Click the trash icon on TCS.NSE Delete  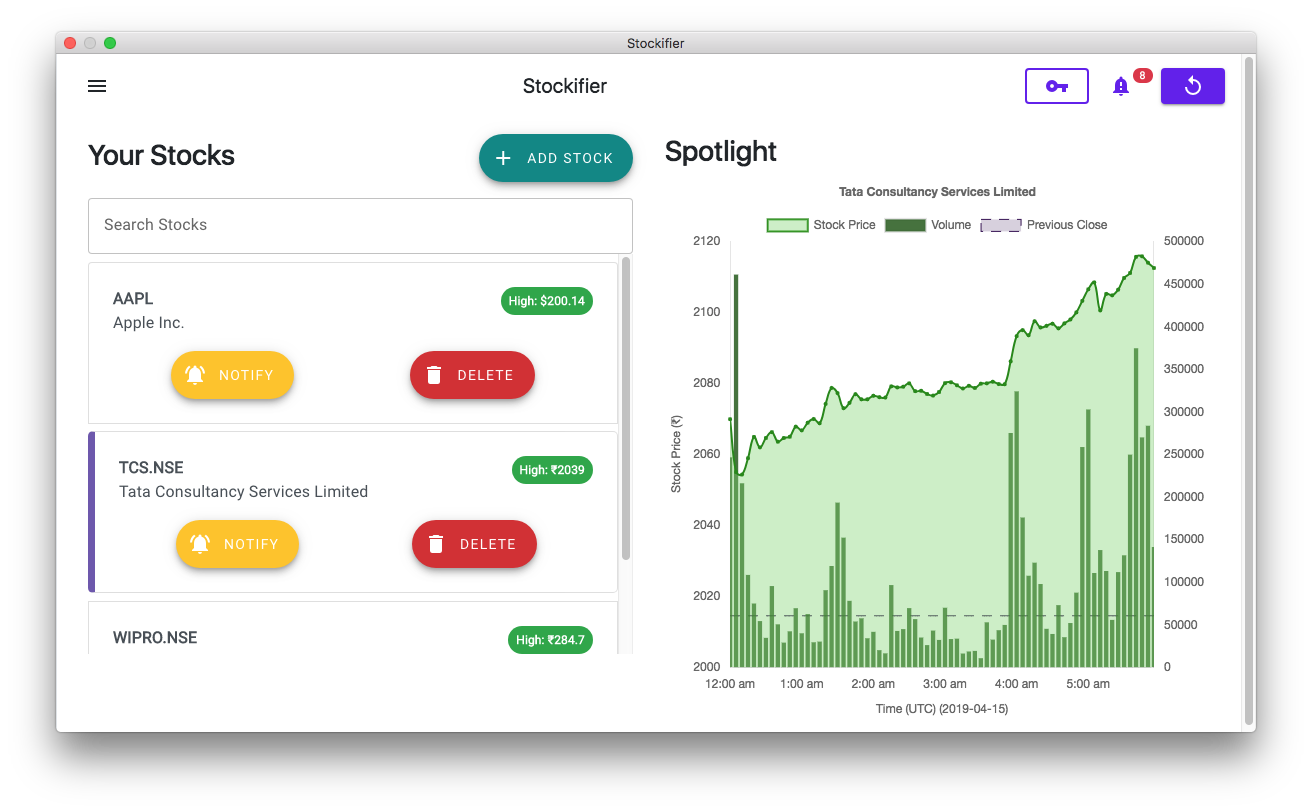pos(436,544)
